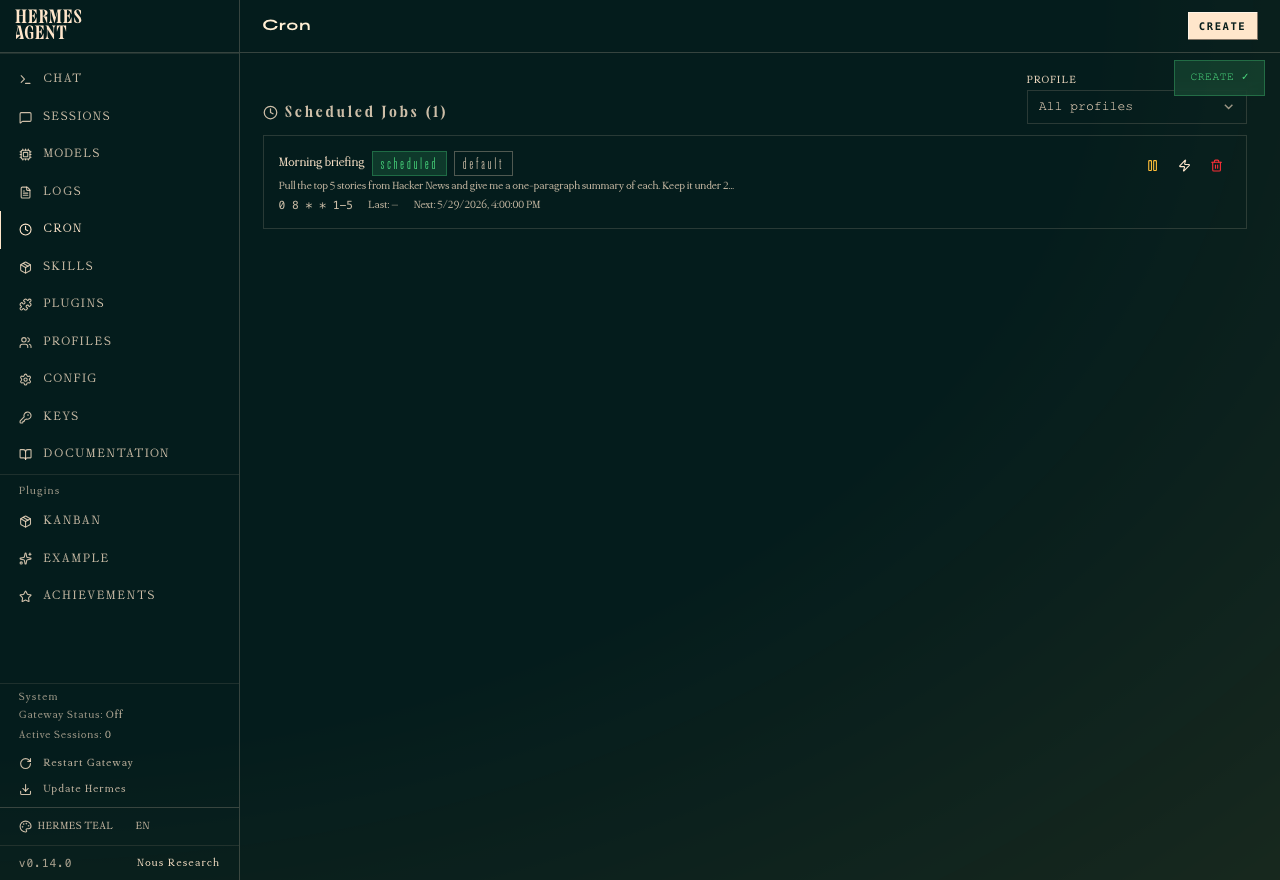Open the Profiles page

[x=119, y=341]
